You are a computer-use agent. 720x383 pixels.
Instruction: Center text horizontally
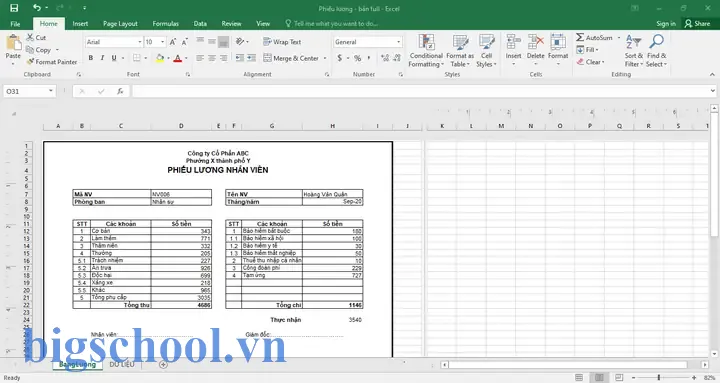coord(212,58)
